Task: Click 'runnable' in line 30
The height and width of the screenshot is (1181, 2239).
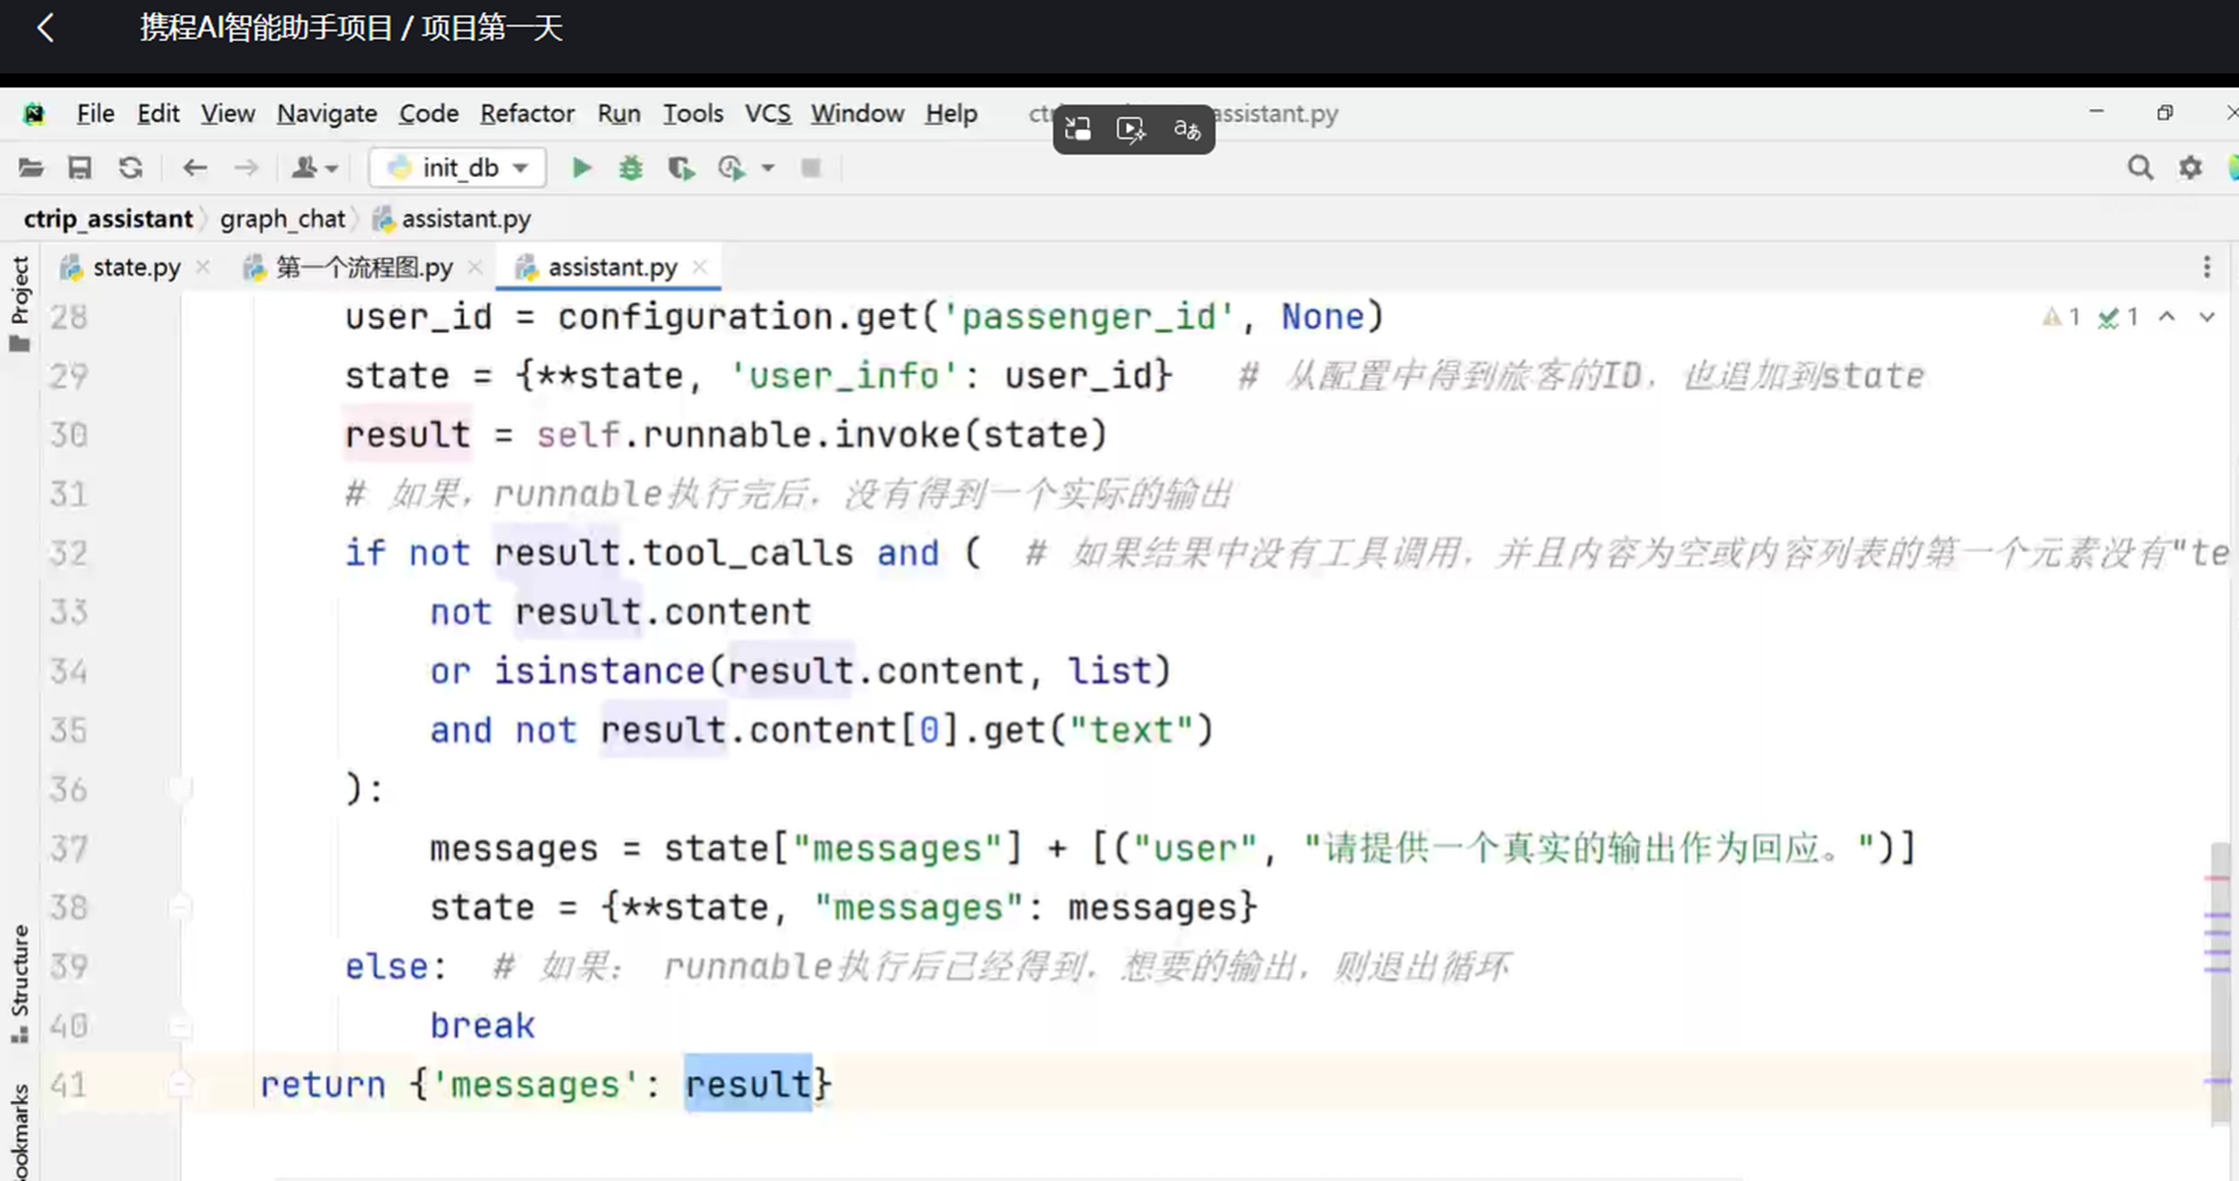Action: [726, 435]
